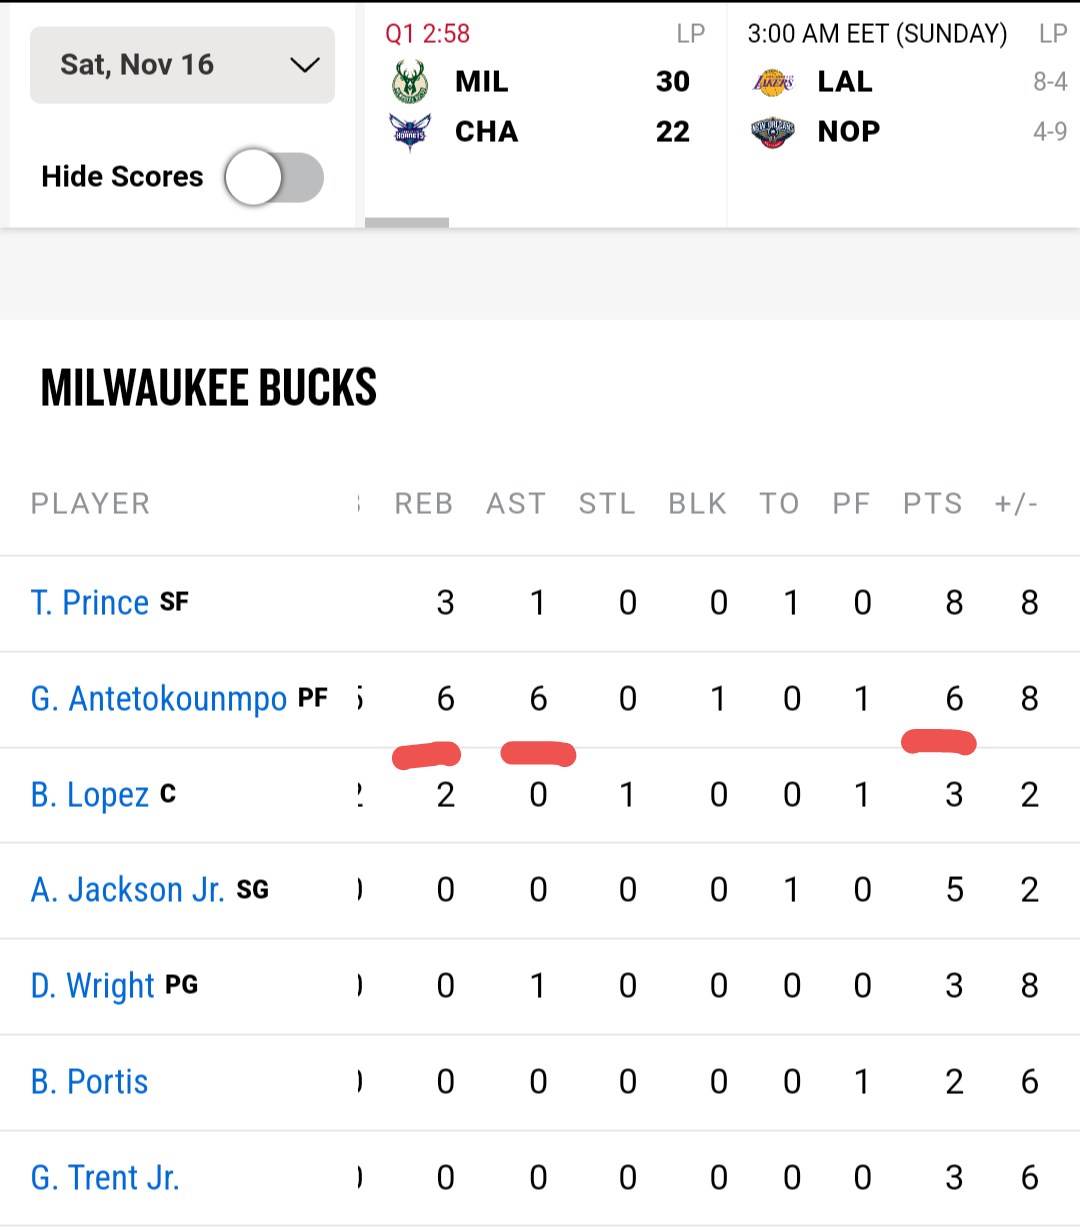The image size is (1080, 1230).
Task: Open G. Trent Jr. player link
Action: [x=105, y=1178]
